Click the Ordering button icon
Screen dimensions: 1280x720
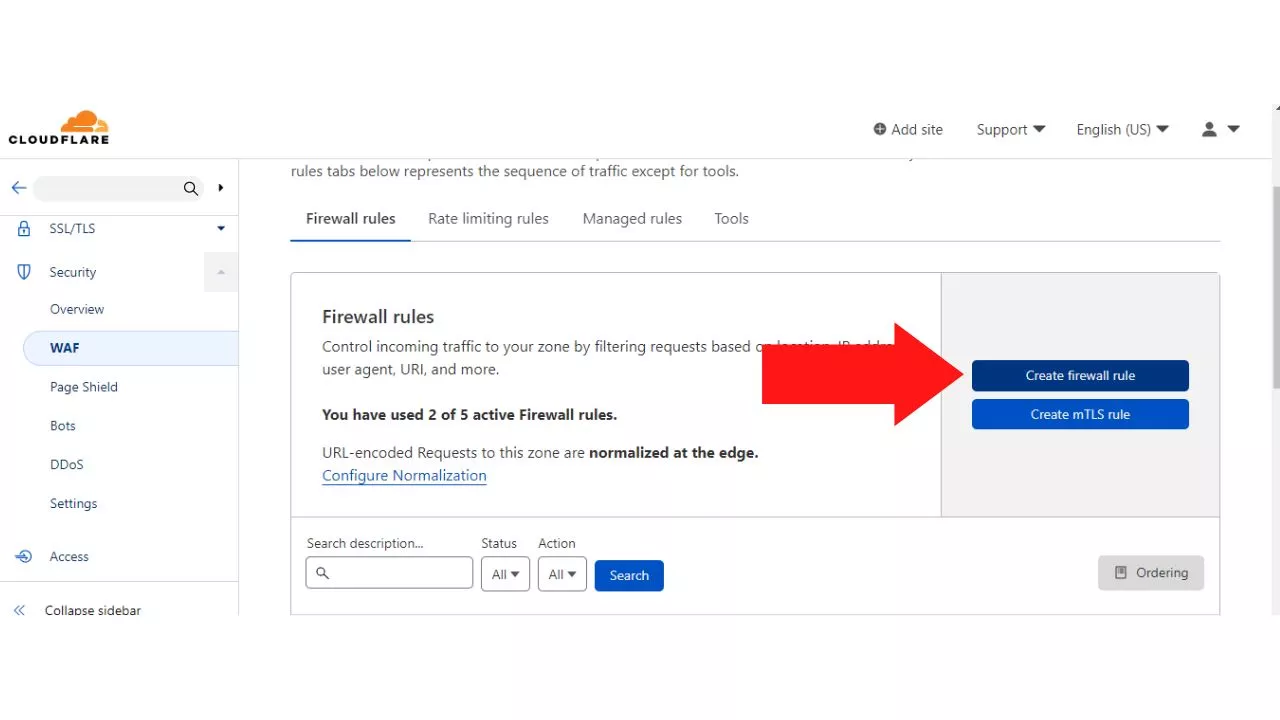[1121, 573]
